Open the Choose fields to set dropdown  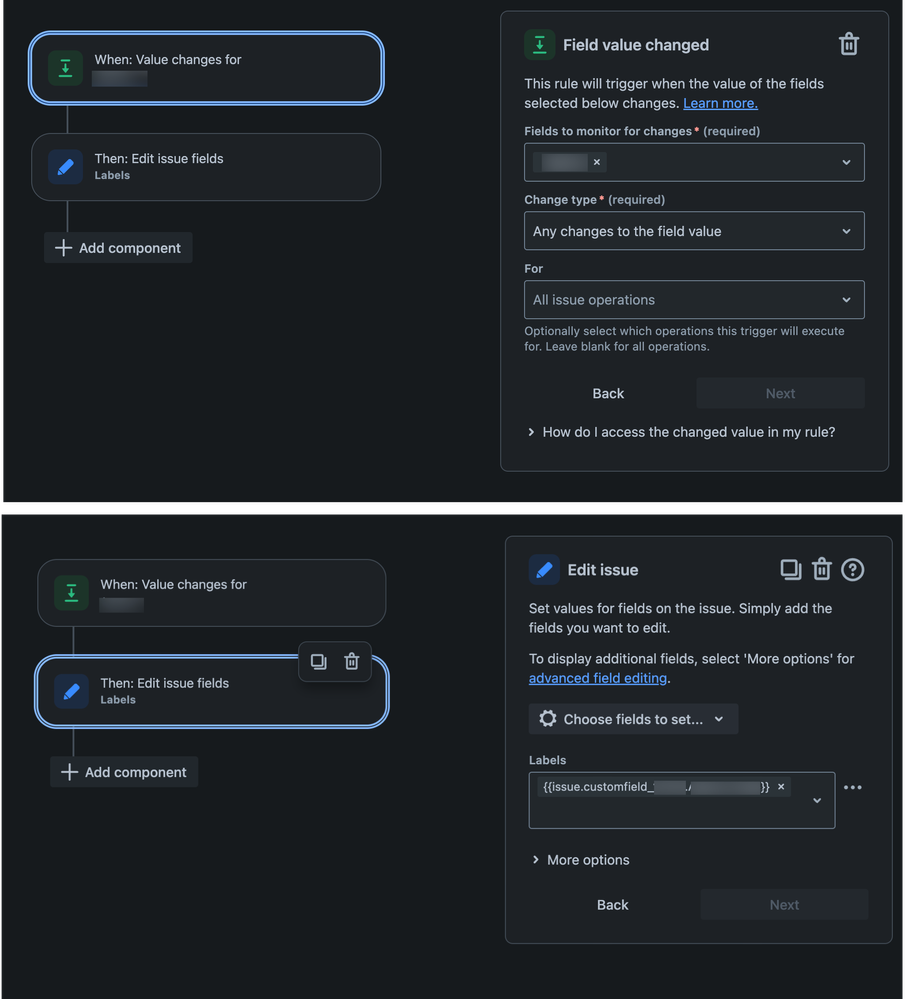pos(633,718)
